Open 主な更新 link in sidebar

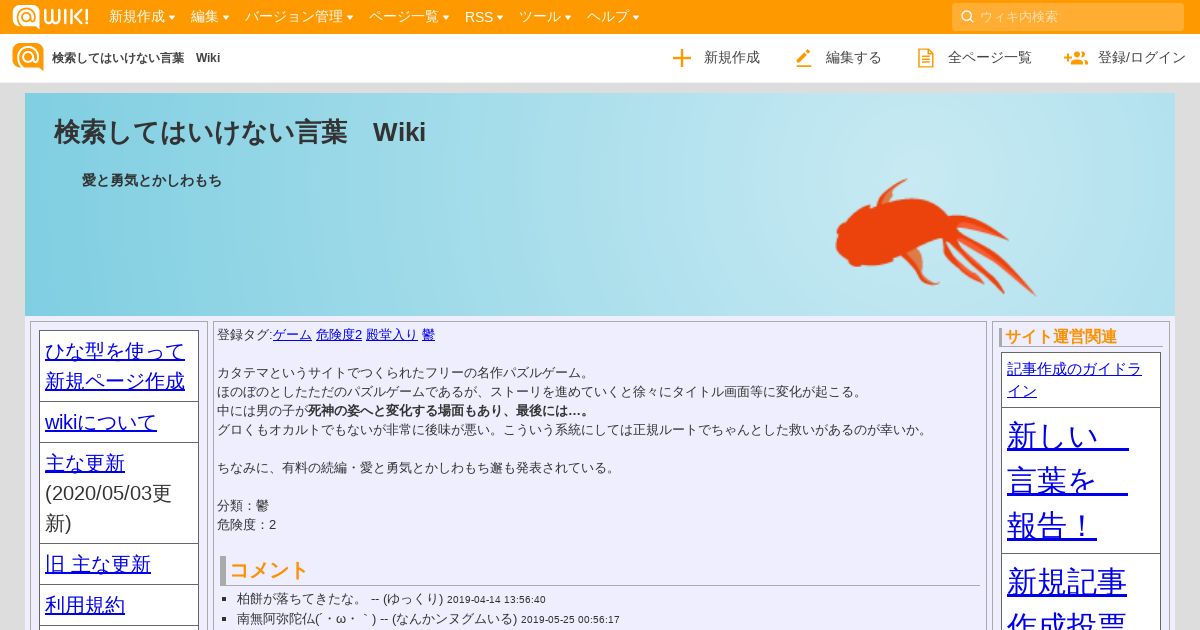(x=85, y=463)
